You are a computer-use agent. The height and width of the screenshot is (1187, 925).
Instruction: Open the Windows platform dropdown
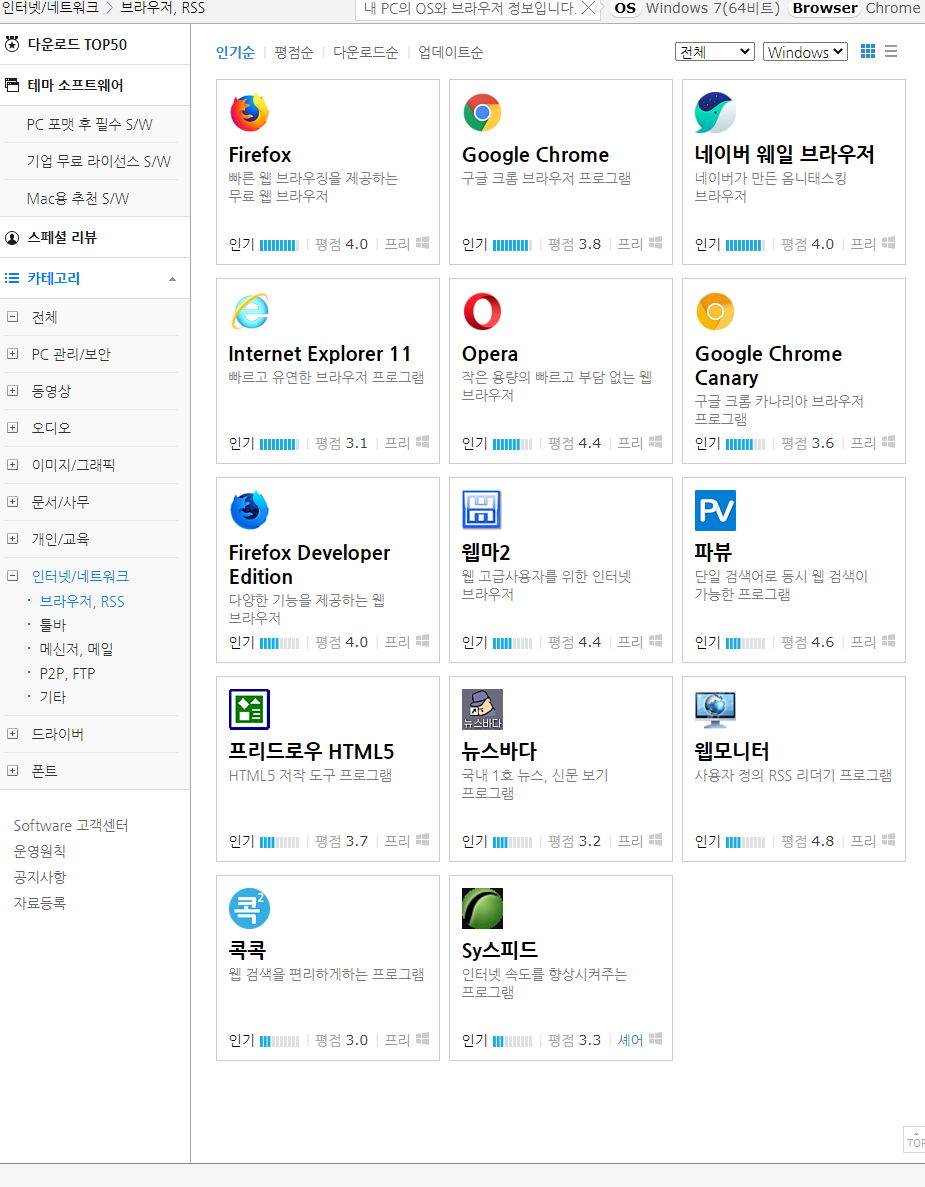point(805,51)
